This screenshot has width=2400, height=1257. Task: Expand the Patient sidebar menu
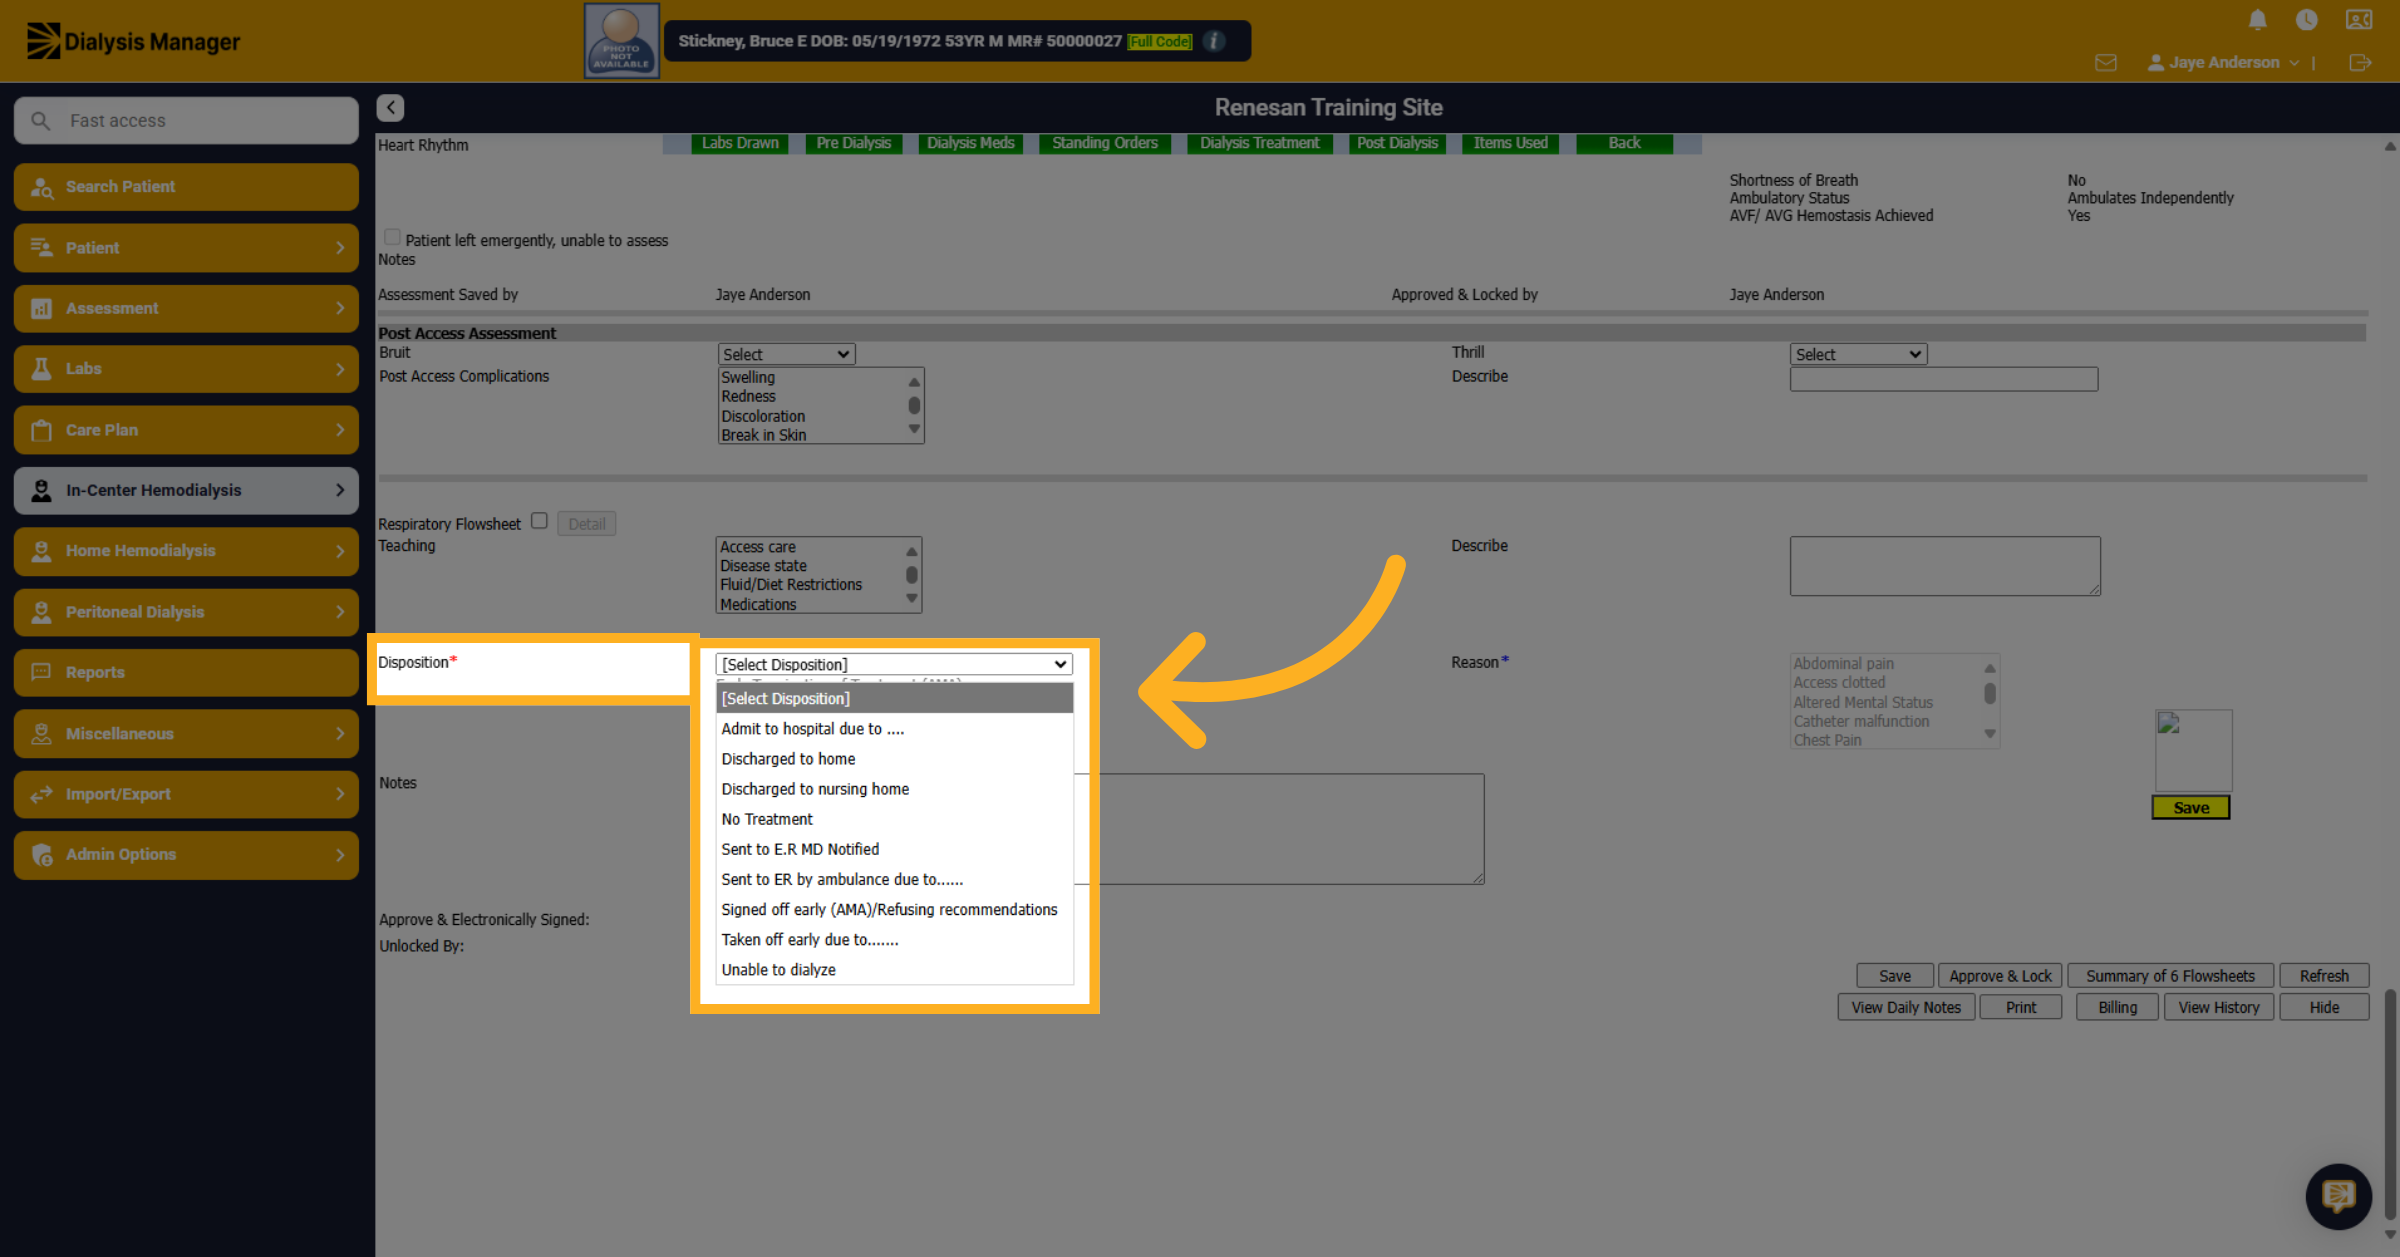[186, 248]
